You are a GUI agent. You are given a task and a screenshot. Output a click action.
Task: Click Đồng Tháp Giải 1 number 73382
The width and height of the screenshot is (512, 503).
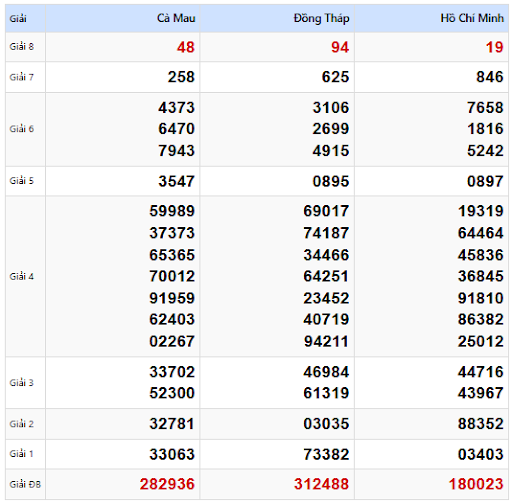[326, 454]
